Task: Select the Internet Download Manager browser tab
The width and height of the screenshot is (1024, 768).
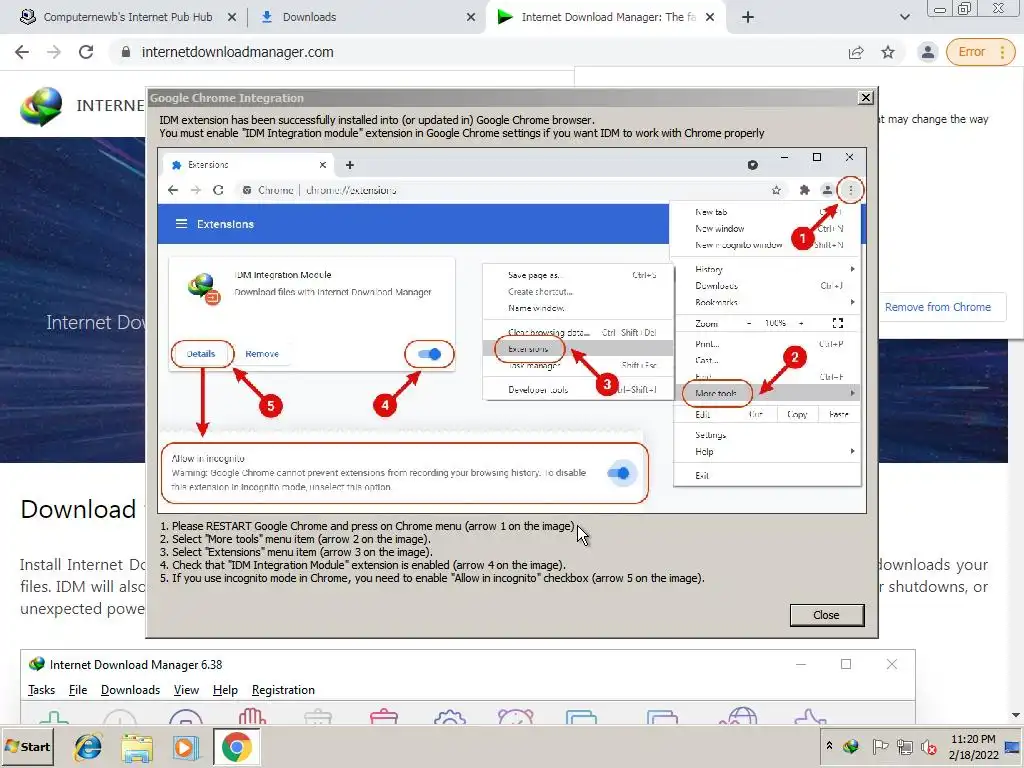Action: [x=607, y=17]
